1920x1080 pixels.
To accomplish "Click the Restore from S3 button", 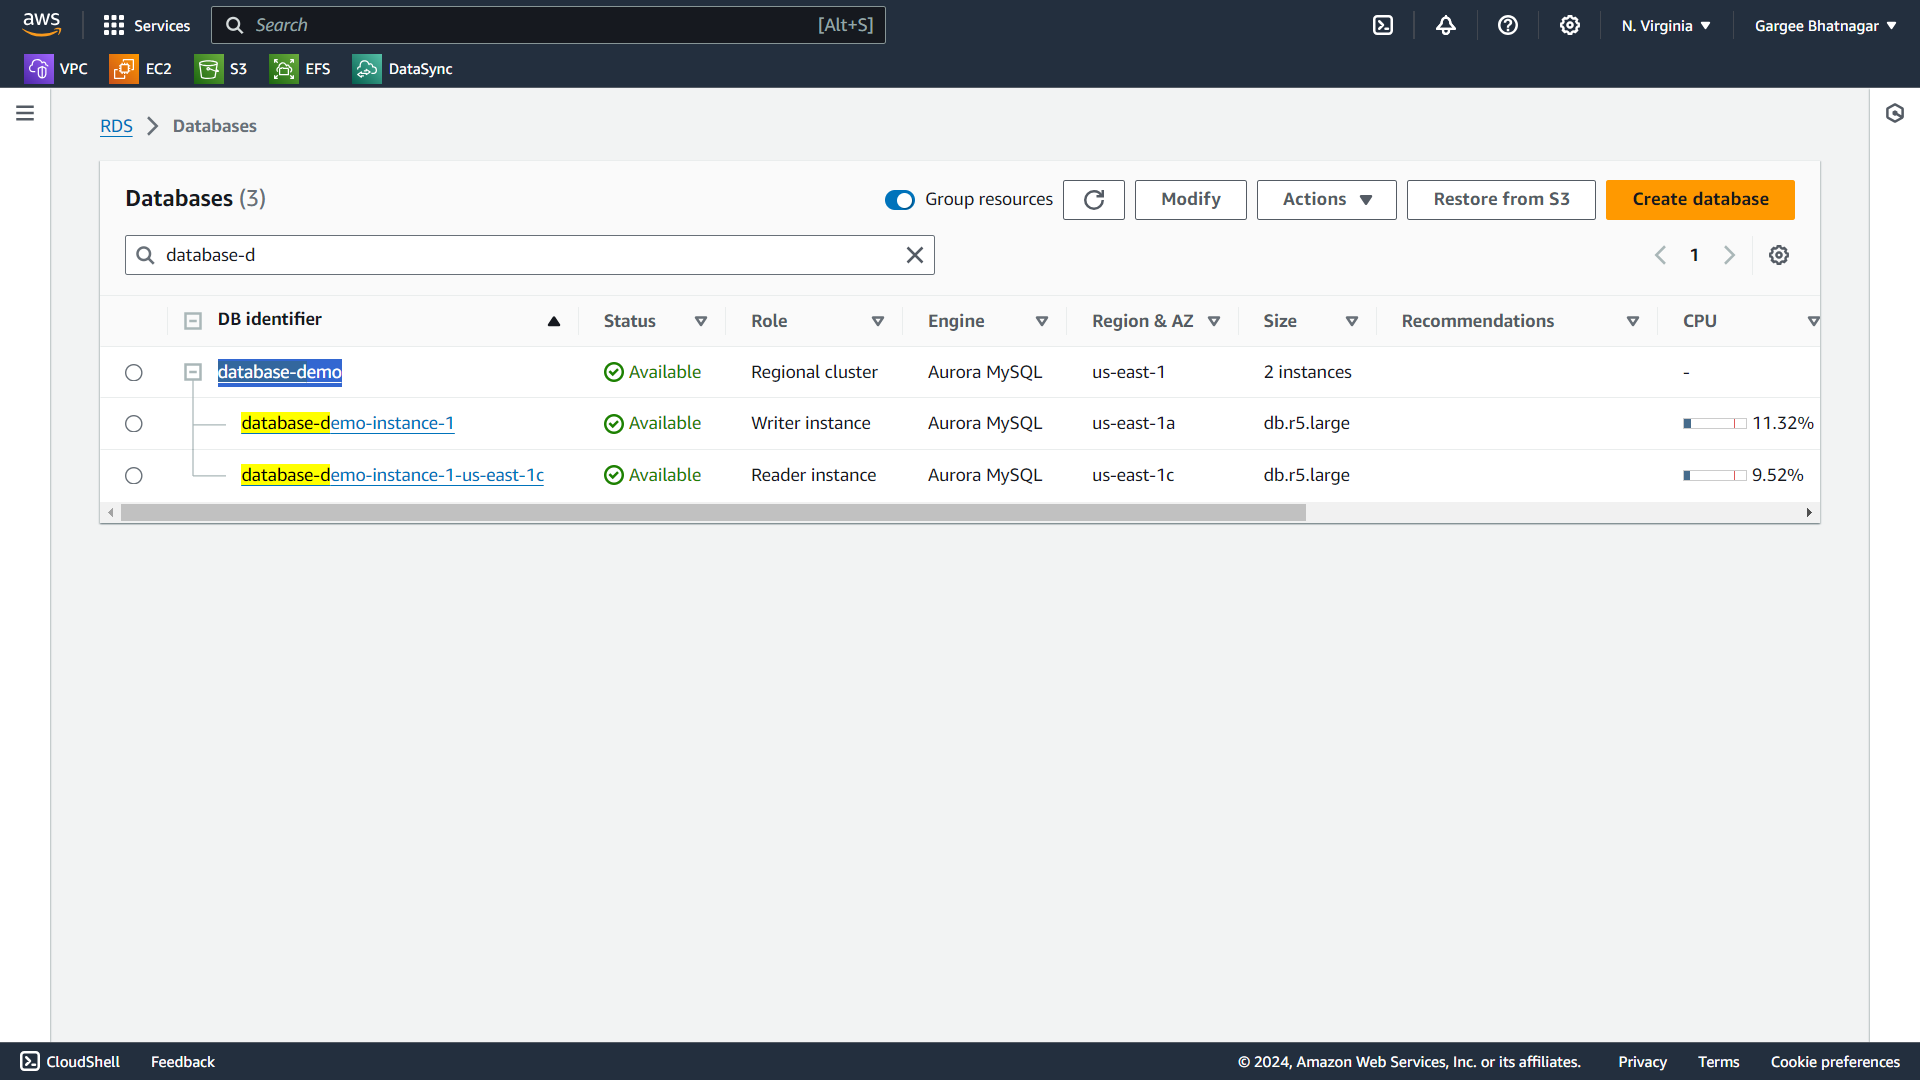I will click(1501, 200).
